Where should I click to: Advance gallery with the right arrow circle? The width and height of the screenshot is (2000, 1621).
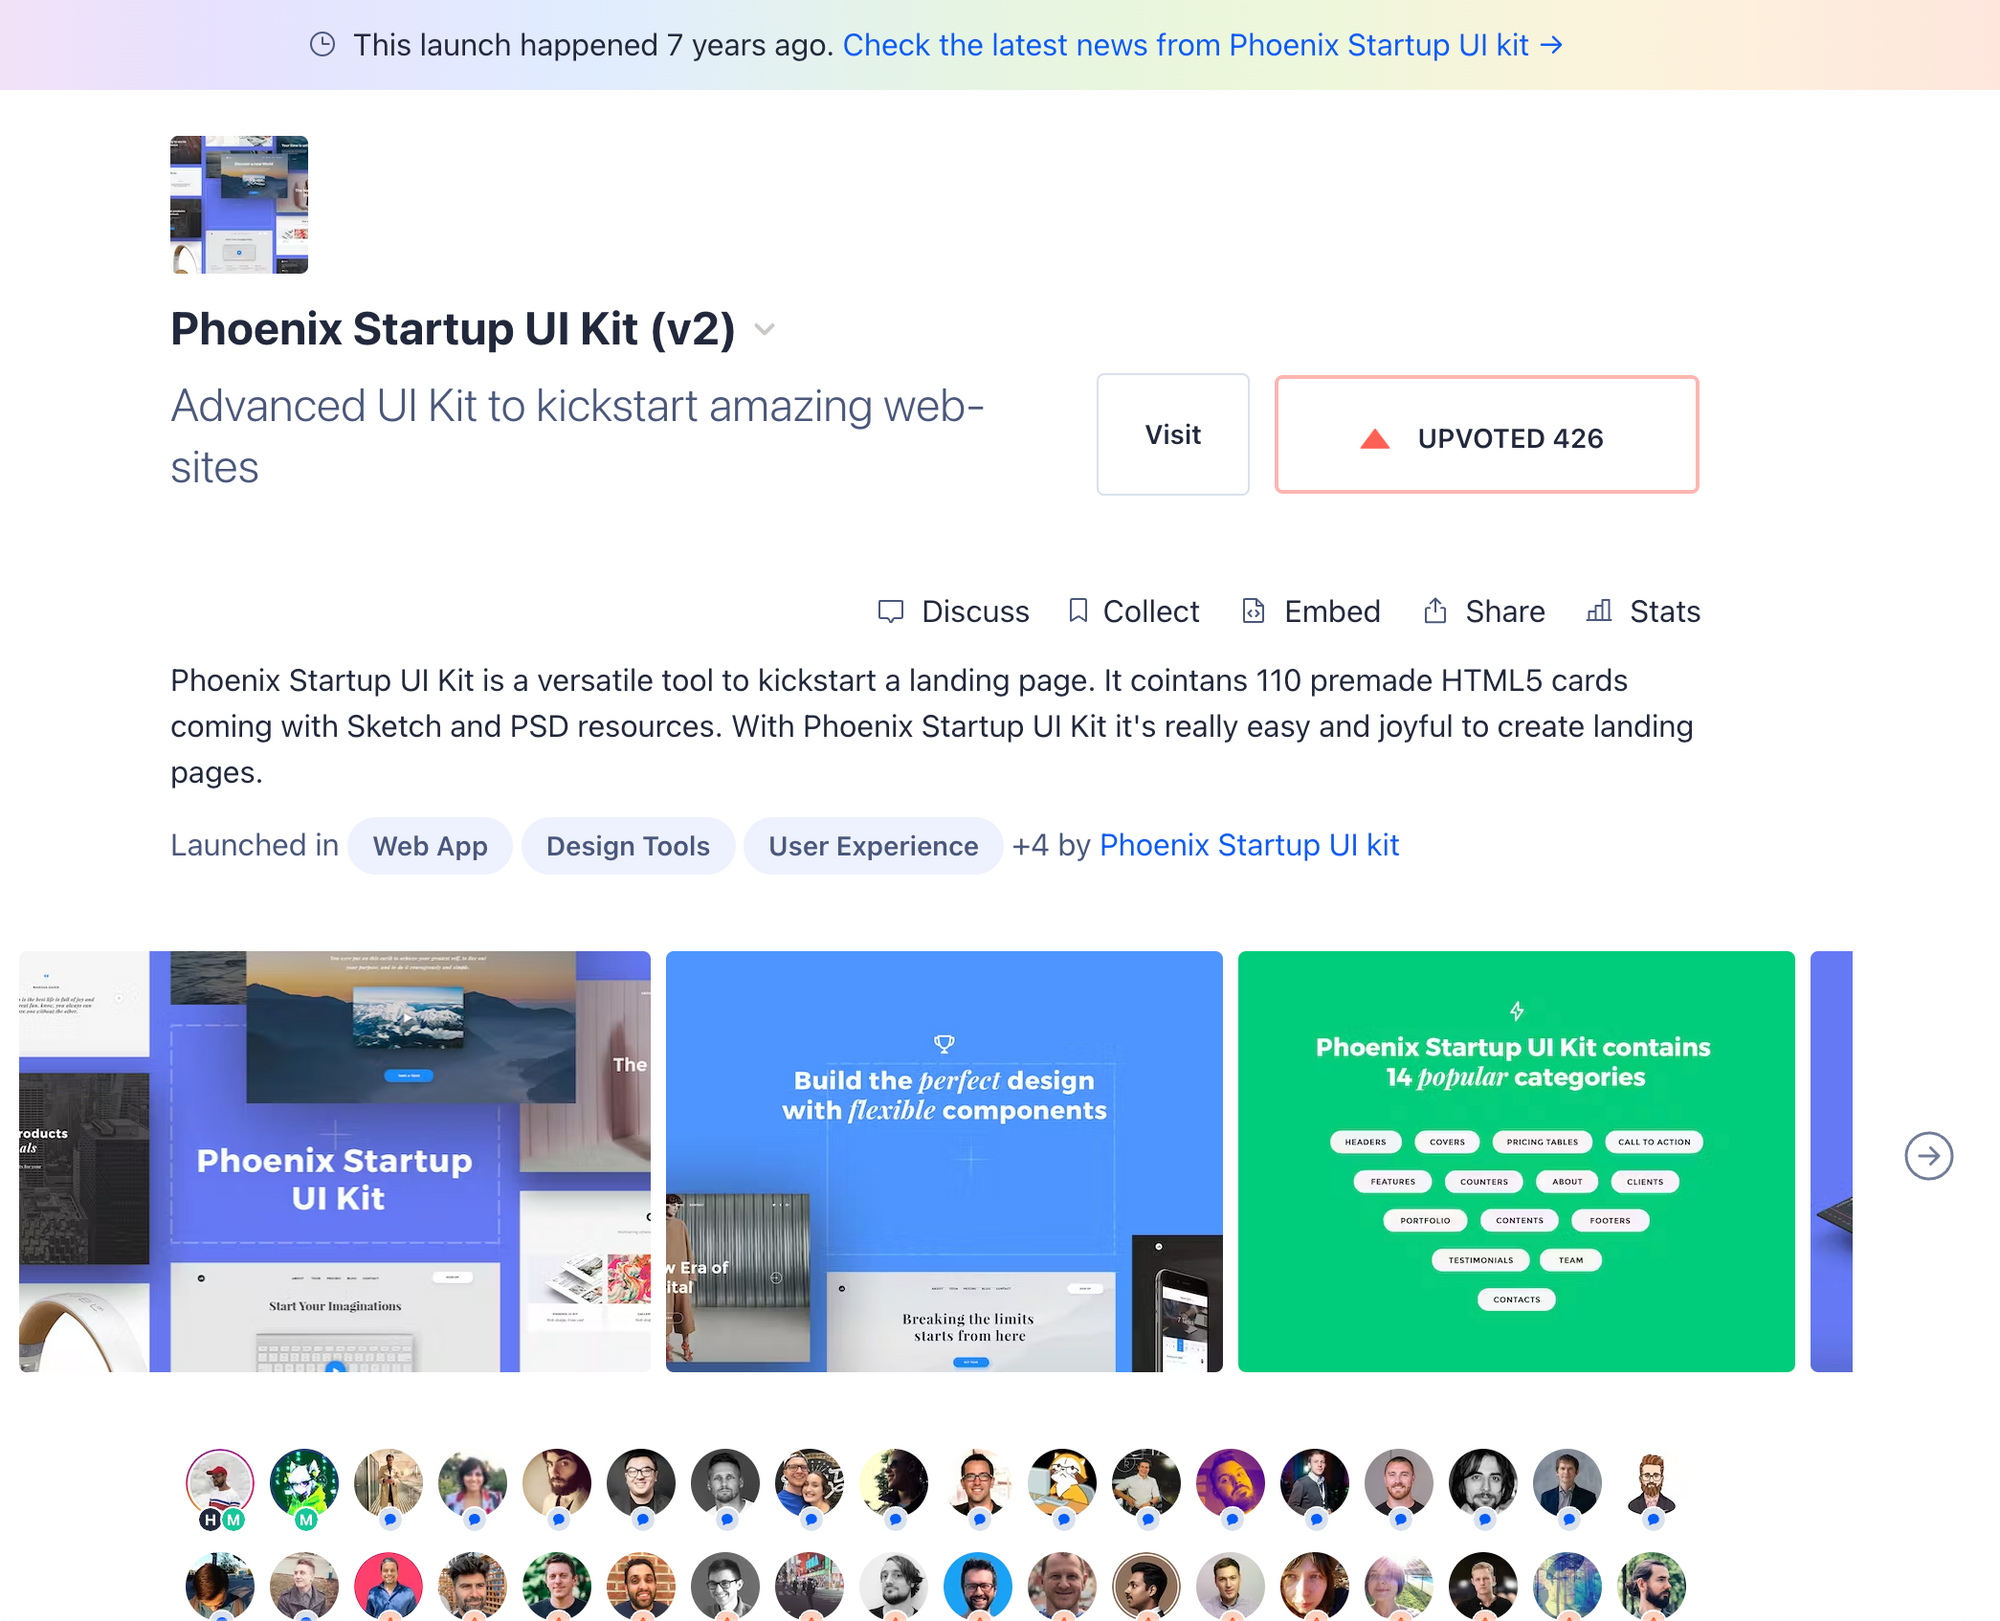1928,1156
